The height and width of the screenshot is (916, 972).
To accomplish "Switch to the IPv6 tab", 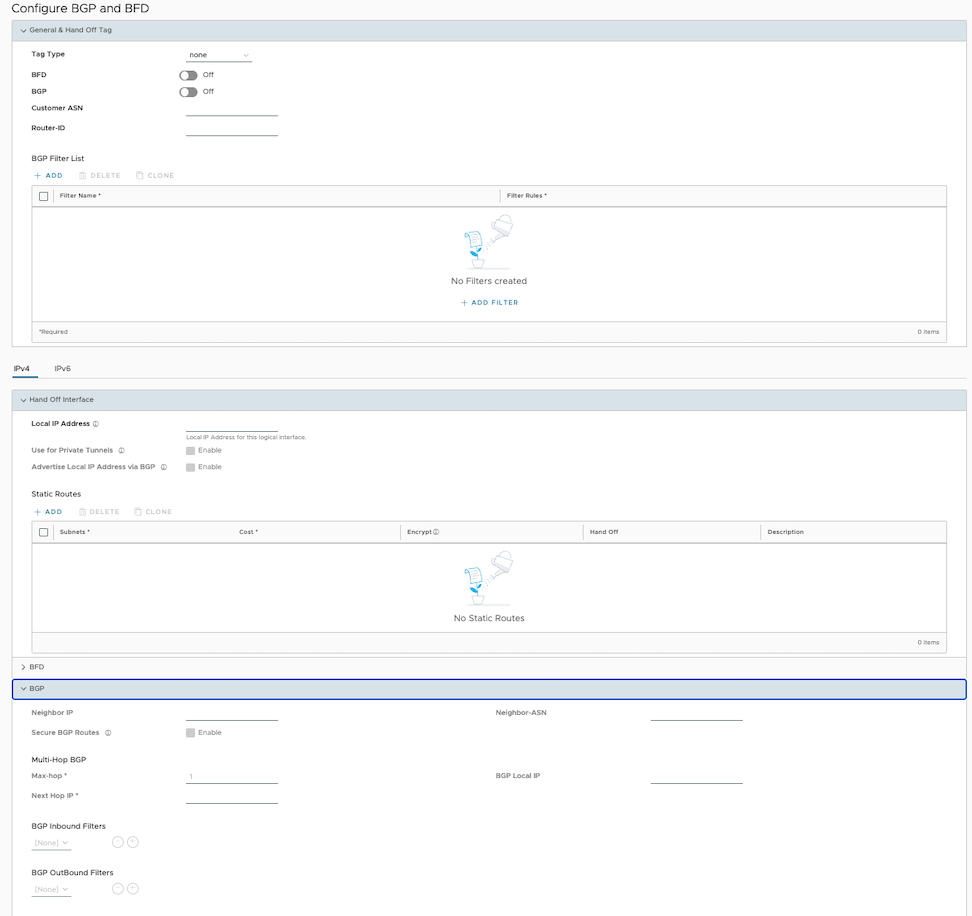I will point(62,369).
